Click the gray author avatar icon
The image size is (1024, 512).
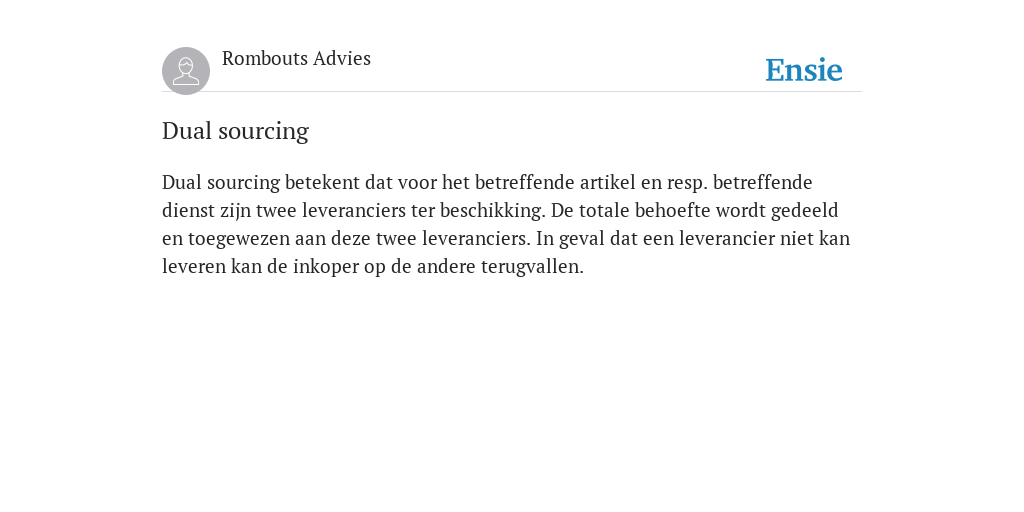coord(186,71)
